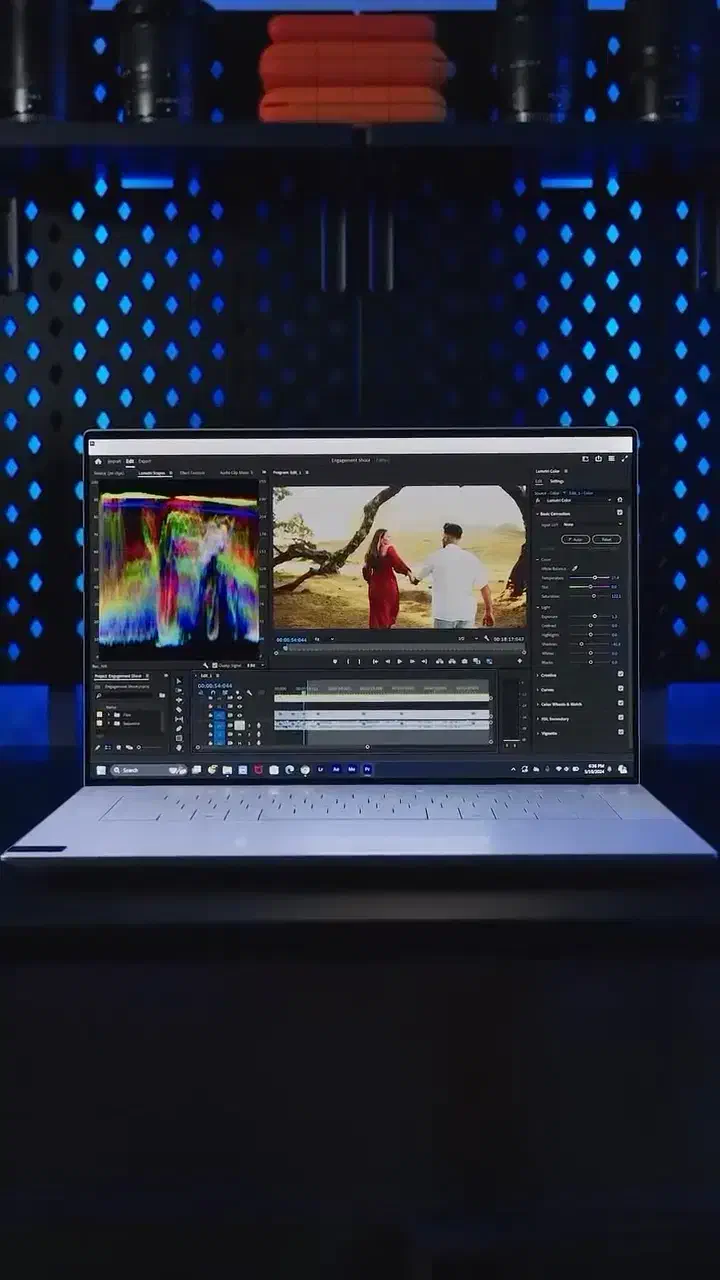720x1280 pixels.
Task: Select the Razor tool in the tools panel
Action: pyautogui.click(x=179, y=710)
